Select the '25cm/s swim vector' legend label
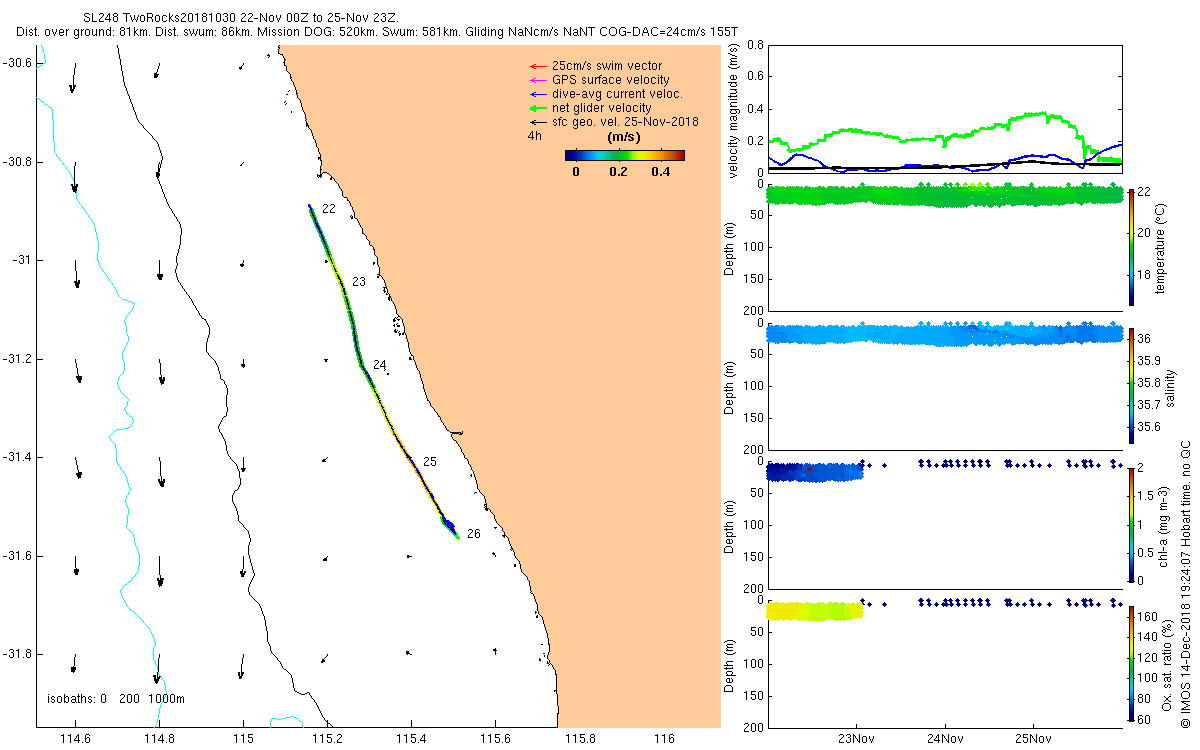The width and height of the screenshot is (1200, 750). pos(607,66)
